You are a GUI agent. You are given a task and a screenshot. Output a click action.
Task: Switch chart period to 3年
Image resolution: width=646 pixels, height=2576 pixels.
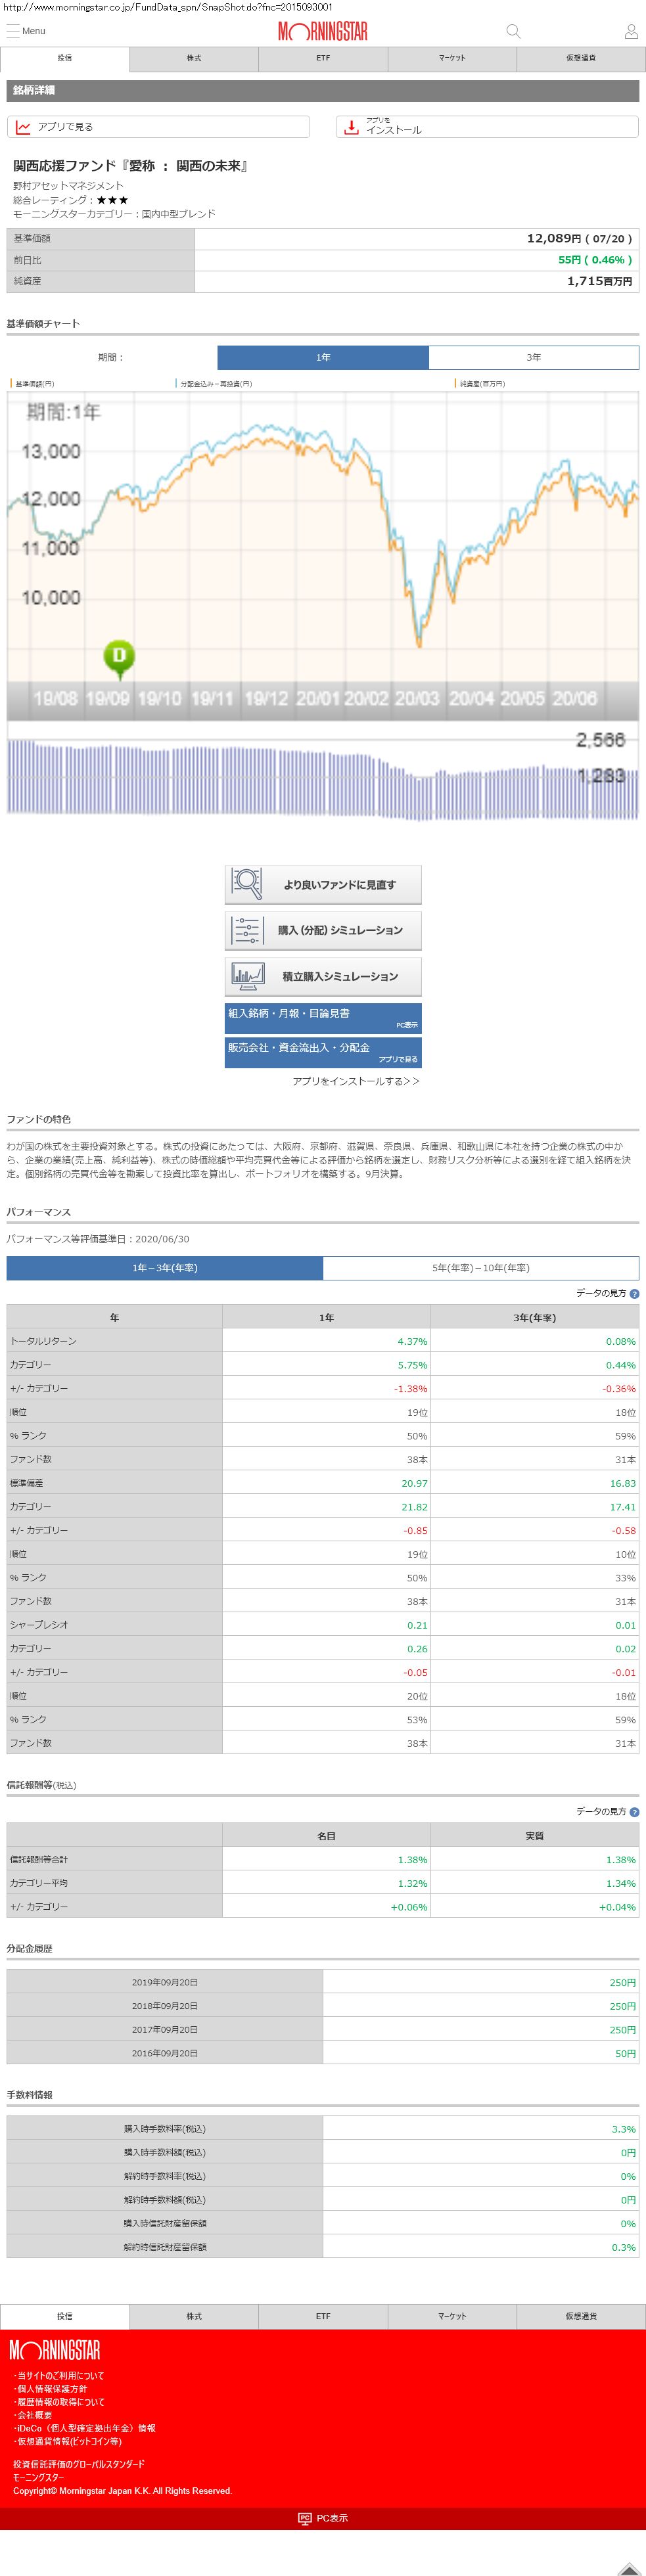tap(533, 357)
